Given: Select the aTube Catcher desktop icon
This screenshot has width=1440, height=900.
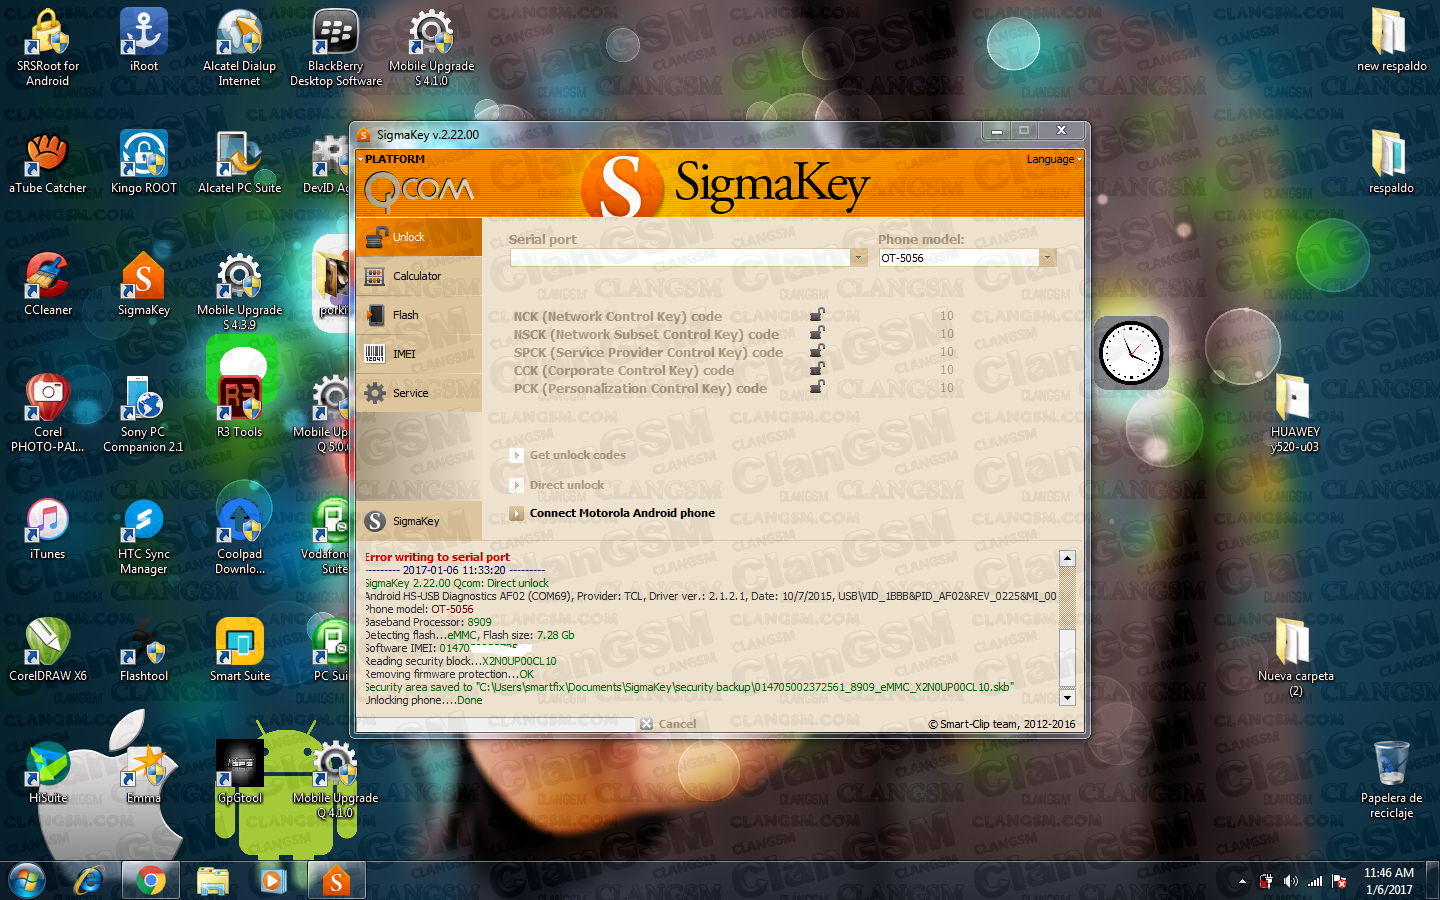Looking at the screenshot, I should tap(48, 163).
